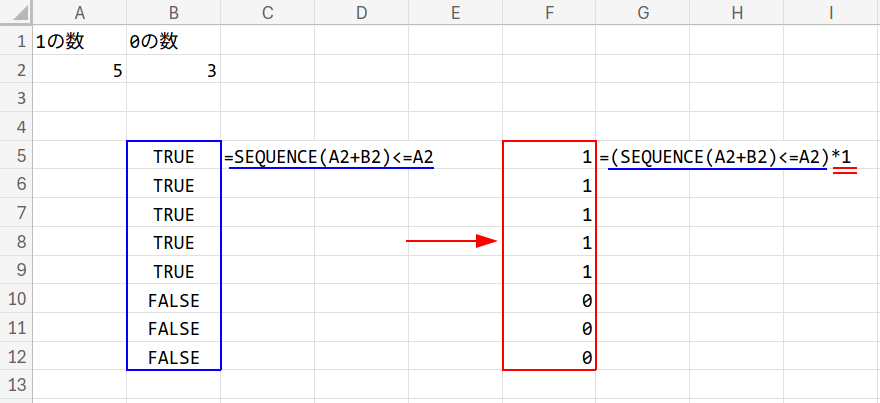Select column B header

pos(174,13)
